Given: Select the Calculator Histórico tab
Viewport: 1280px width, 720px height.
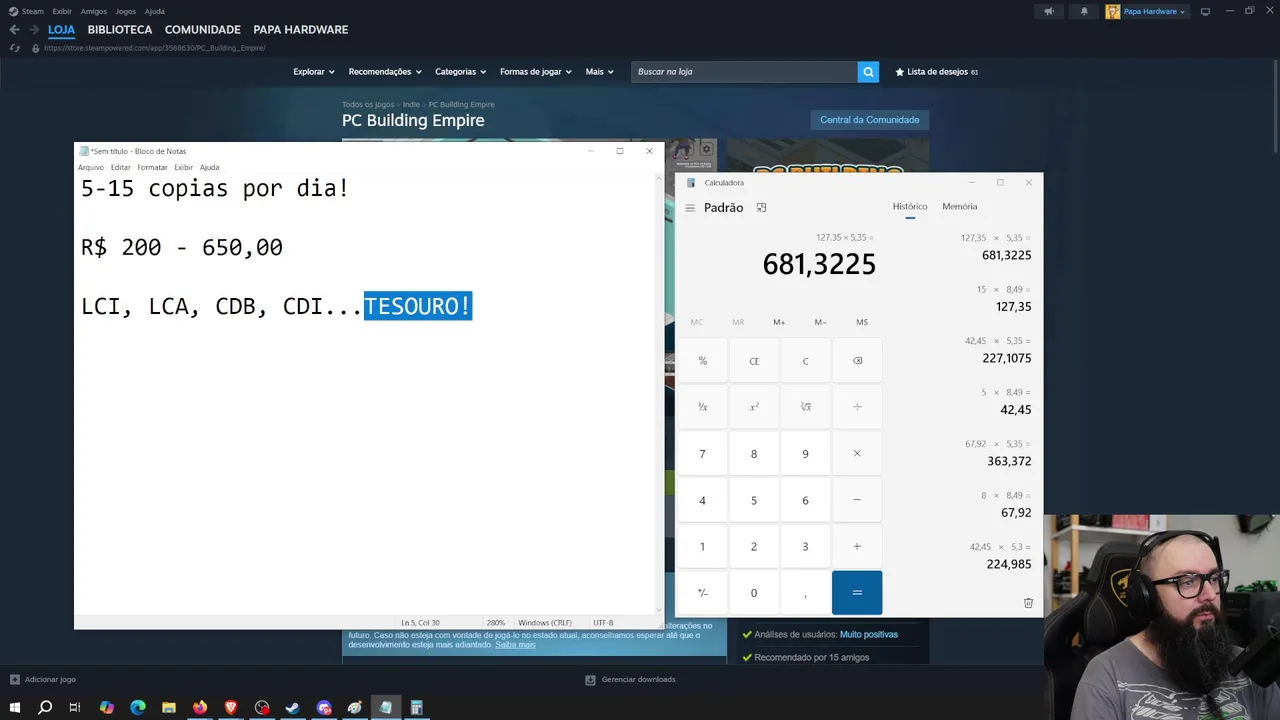Looking at the screenshot, I should (x=910, y=207).
